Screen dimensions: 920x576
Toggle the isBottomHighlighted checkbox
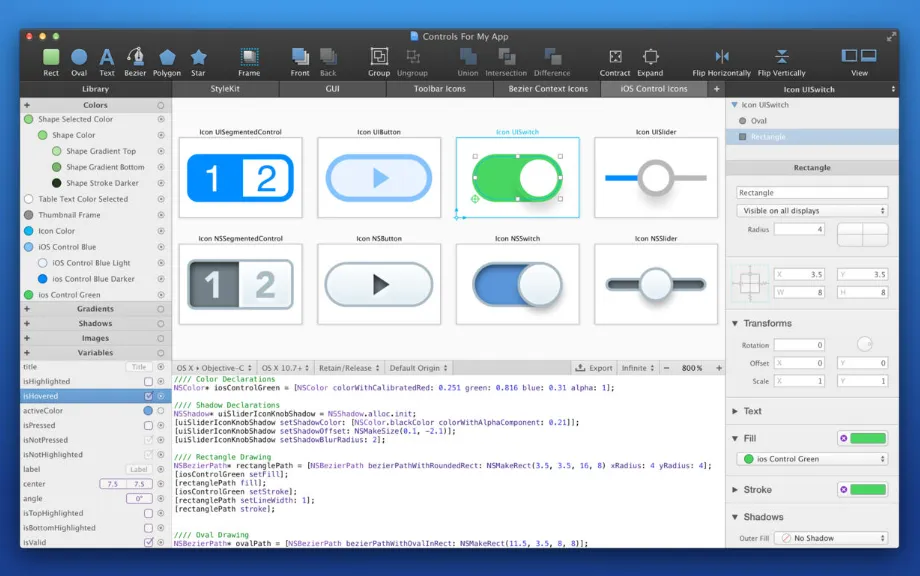point(148,528)
